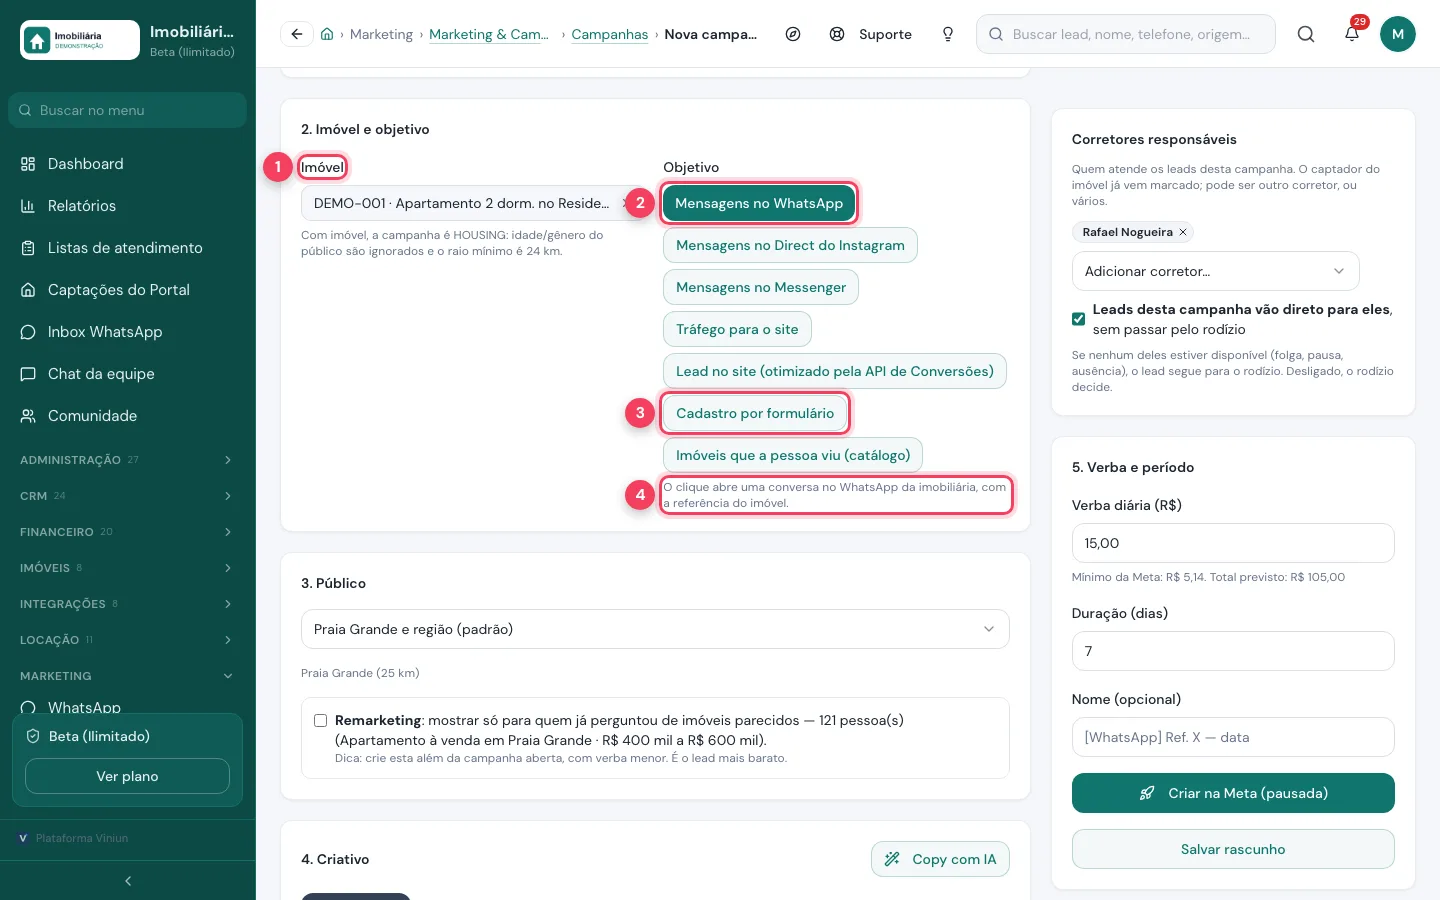This screenshot has height=900, width=1440.
Task: Click the Duração (dias) field
Action: tap(1233, 651)
